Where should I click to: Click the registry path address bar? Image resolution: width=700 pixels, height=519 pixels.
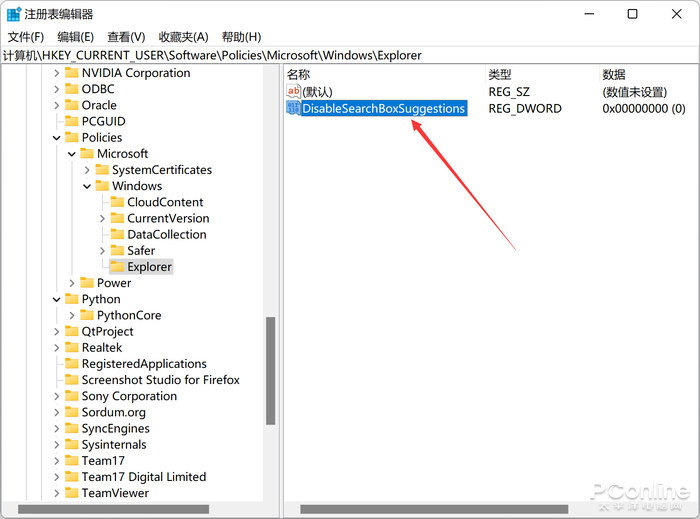coord(350,55)
